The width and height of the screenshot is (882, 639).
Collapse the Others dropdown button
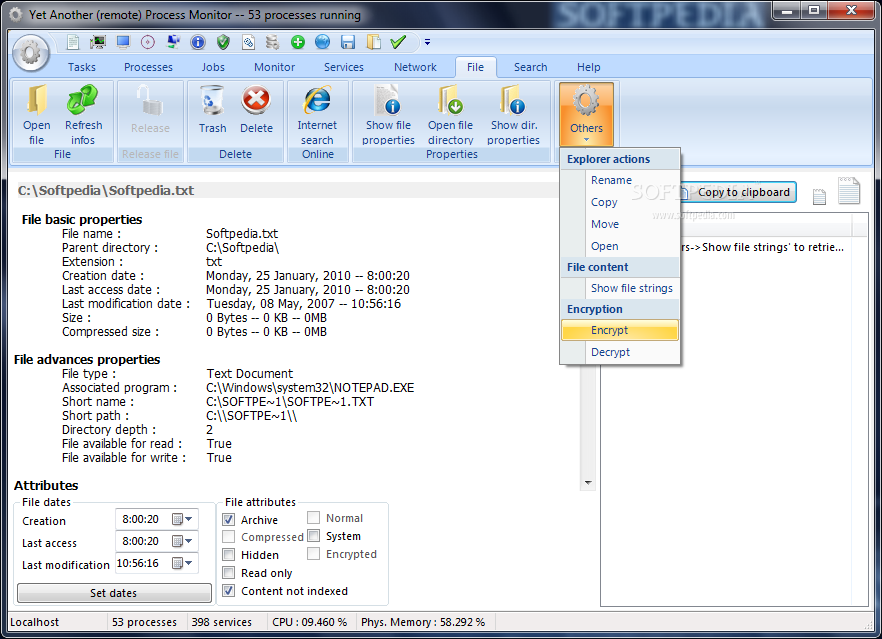(586, 115)
